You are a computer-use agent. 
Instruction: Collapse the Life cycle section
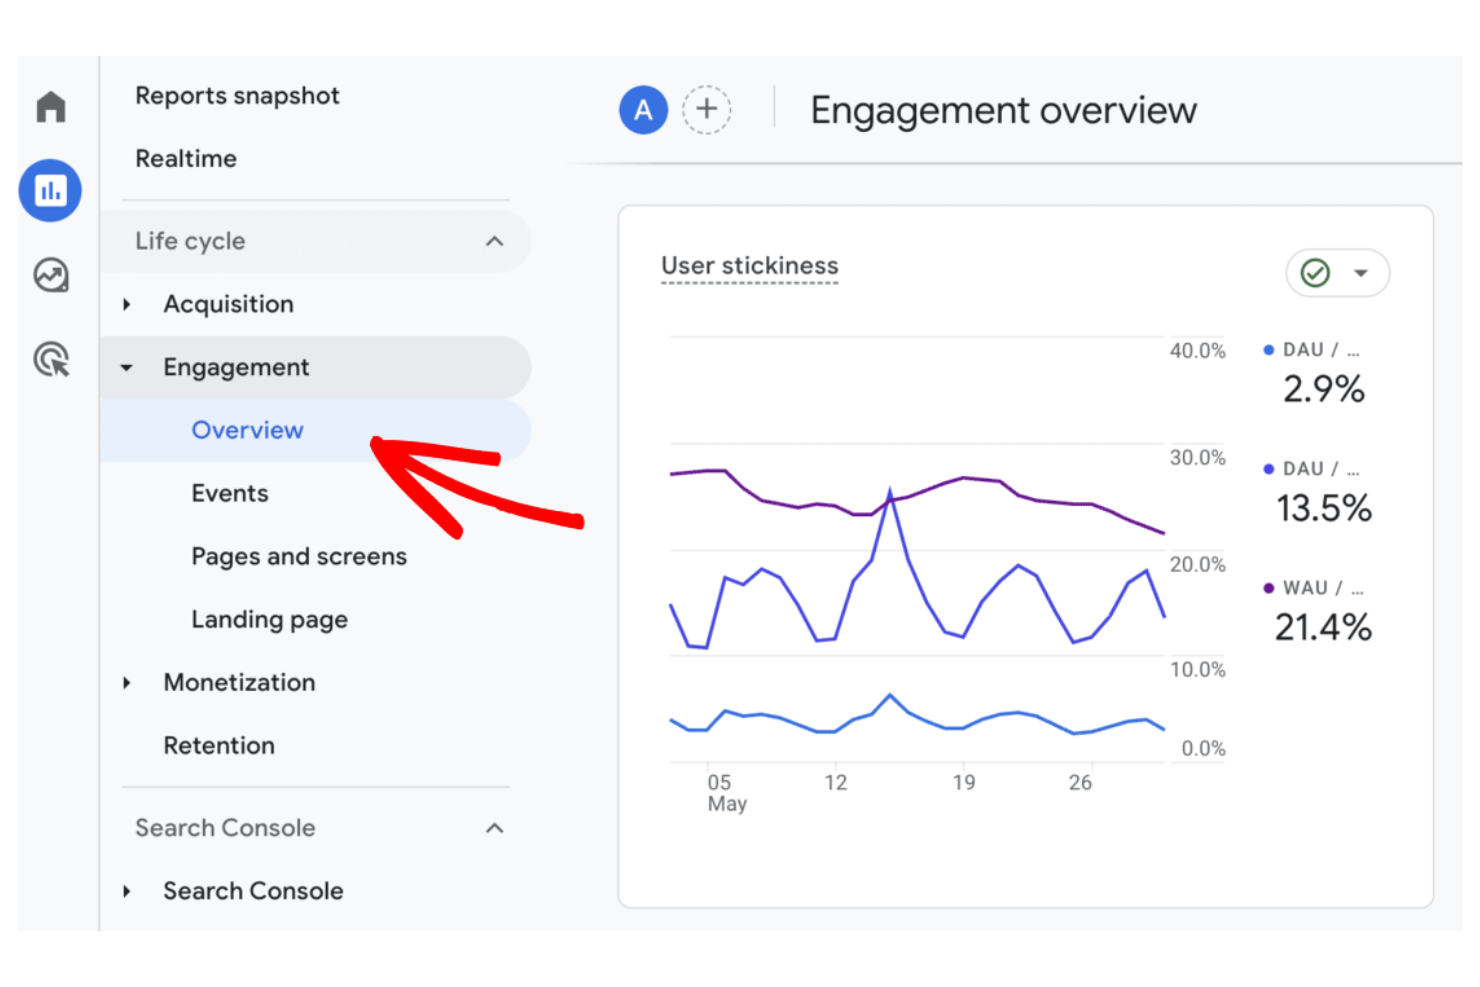point(494,241)
